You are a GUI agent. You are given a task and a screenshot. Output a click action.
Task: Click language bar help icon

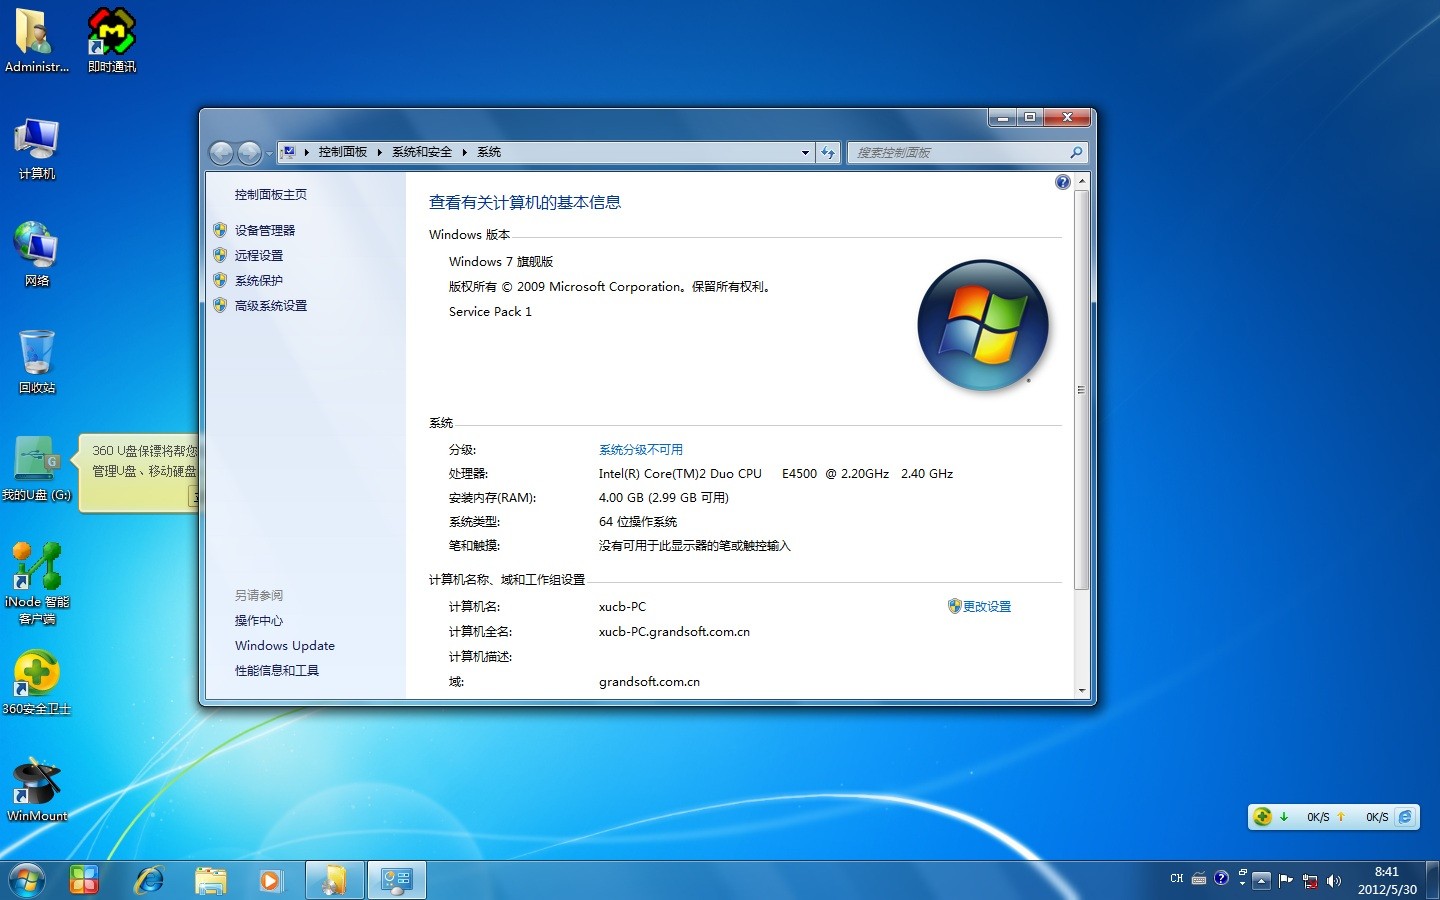(1221, 878)
